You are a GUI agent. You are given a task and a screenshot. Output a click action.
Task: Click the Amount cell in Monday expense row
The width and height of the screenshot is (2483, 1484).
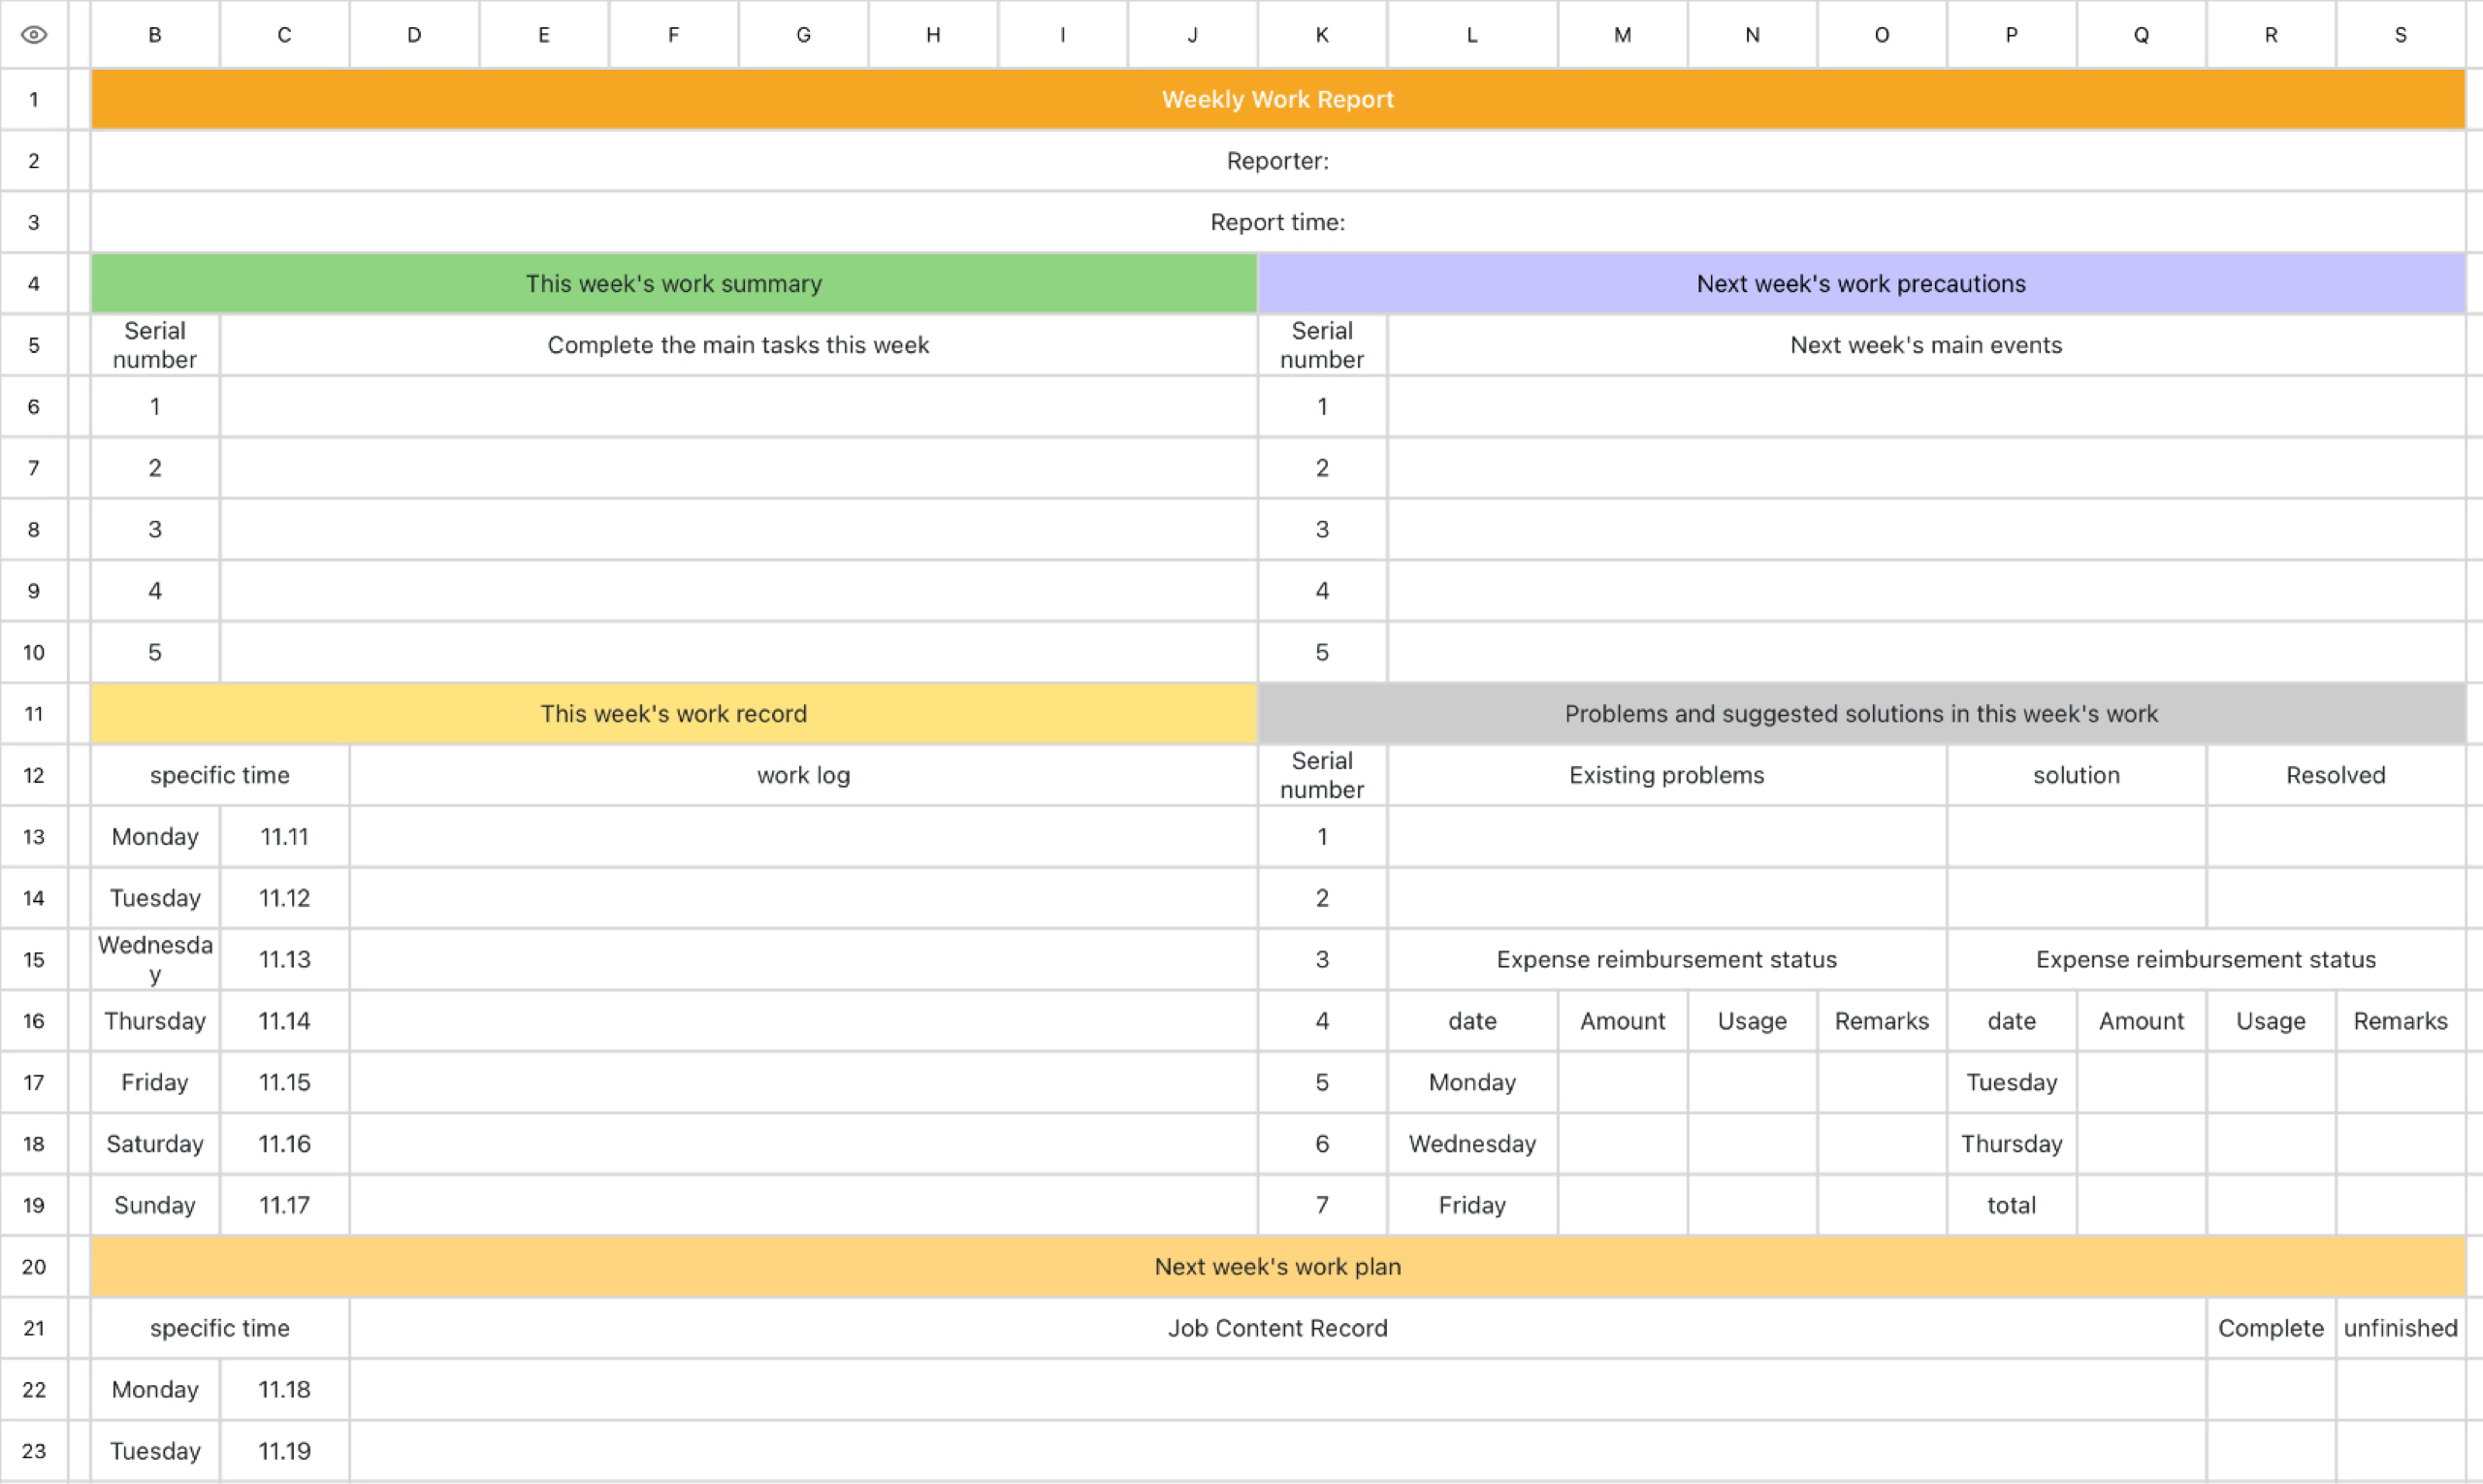pos(1622,1082)
